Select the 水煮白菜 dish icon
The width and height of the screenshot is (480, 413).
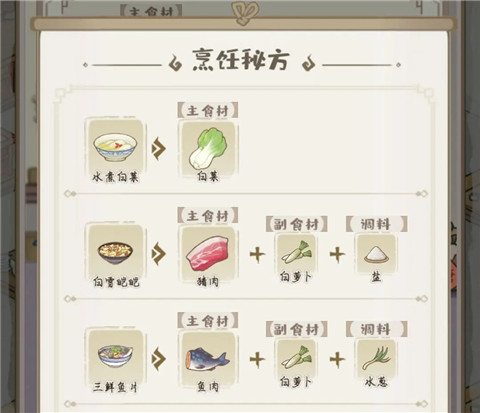coord(115,147)
